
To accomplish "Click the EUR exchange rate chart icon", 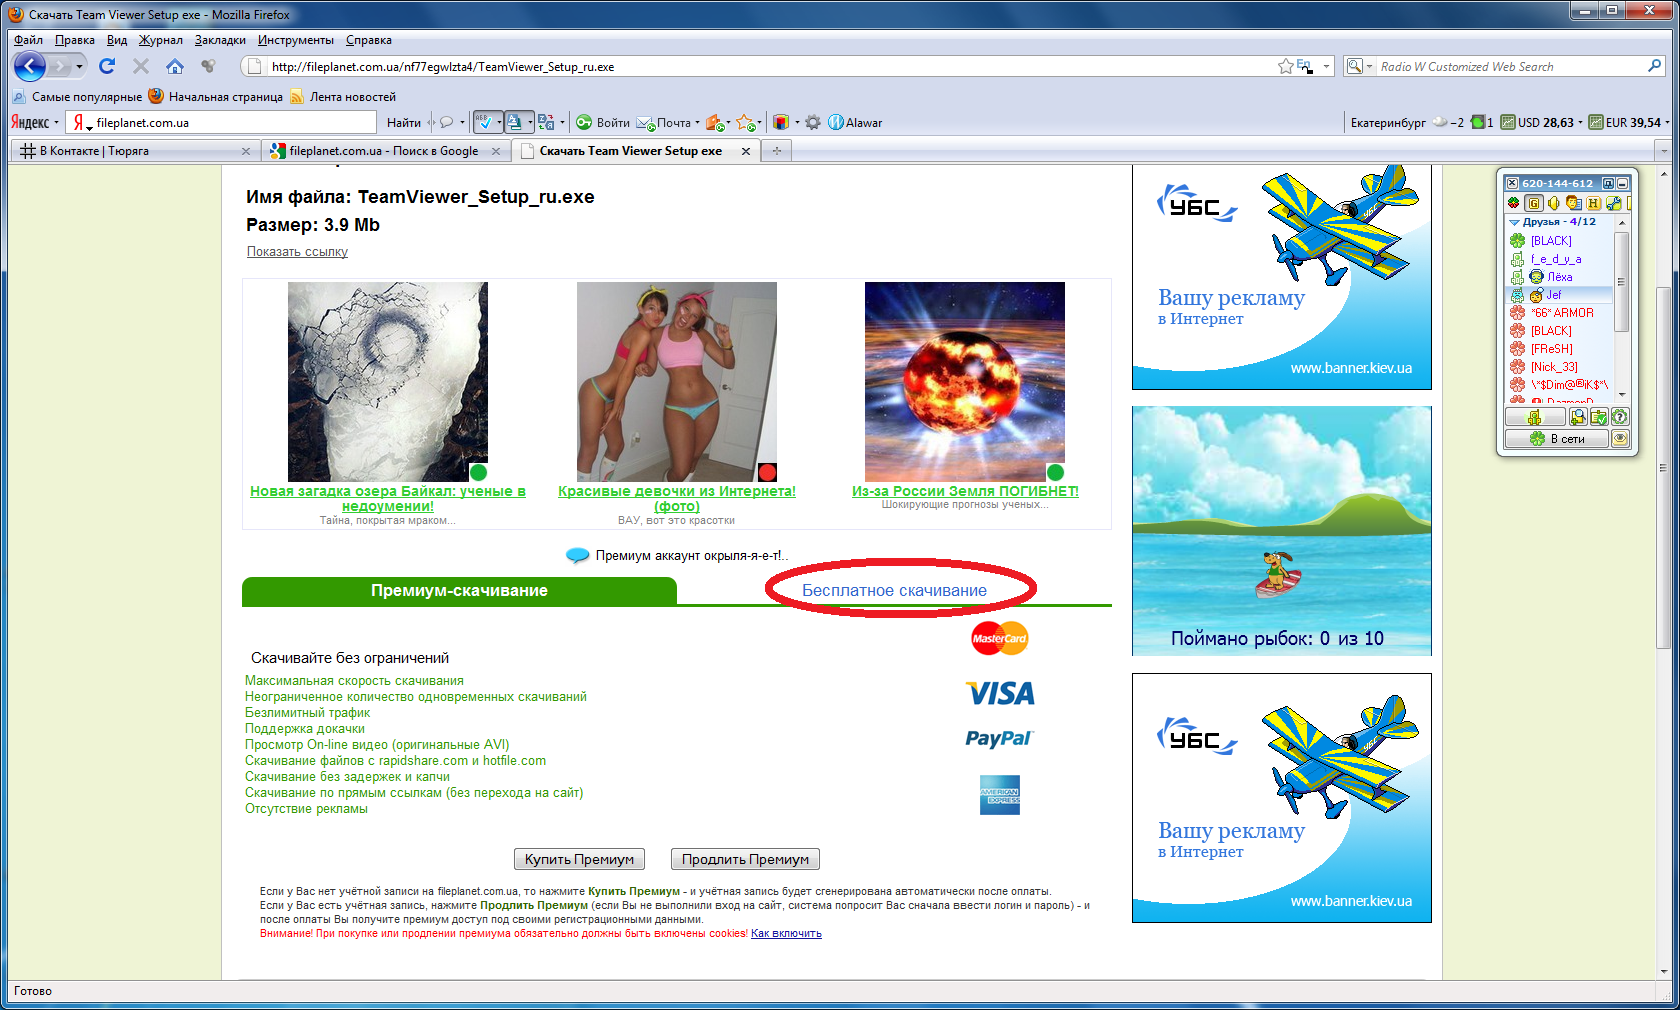I will pyautogui.click(x=1596, y=122).
